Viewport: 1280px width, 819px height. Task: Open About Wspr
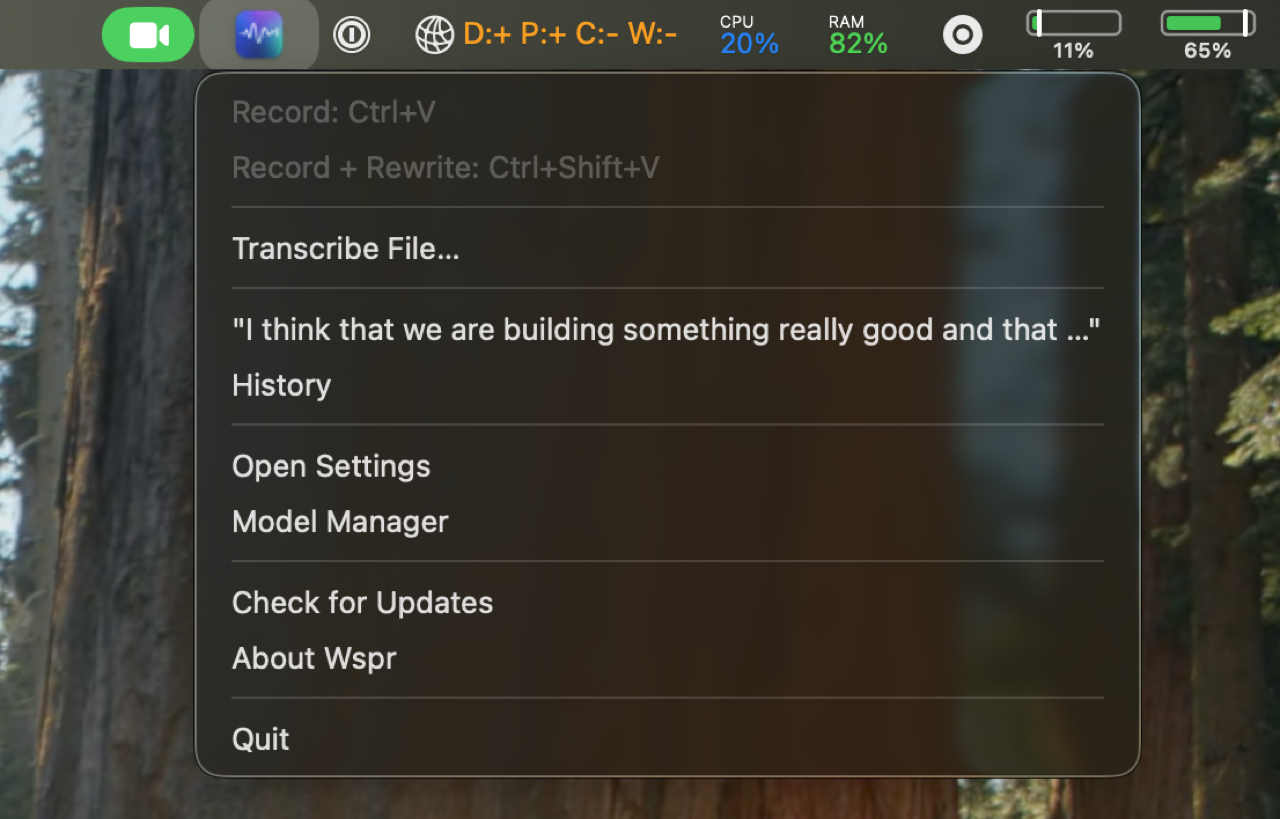click(314, 658)
